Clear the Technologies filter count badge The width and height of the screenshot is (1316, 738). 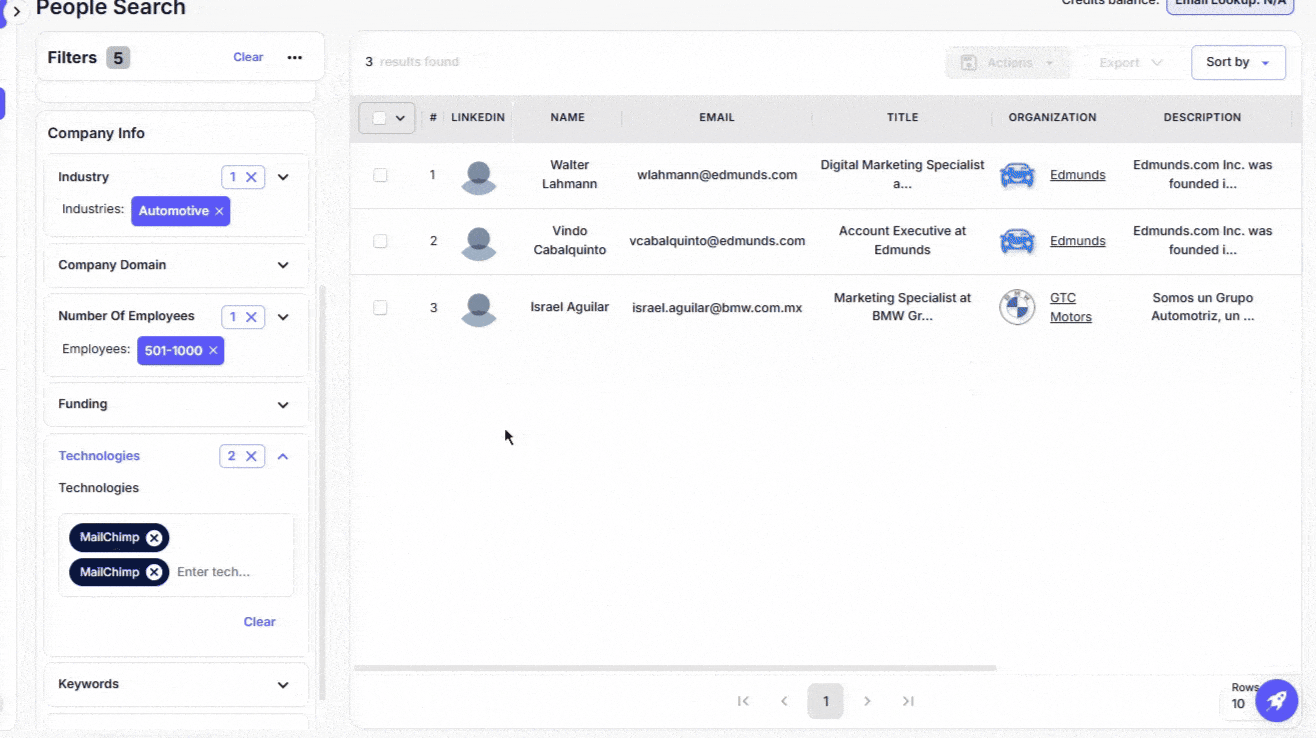252,456
